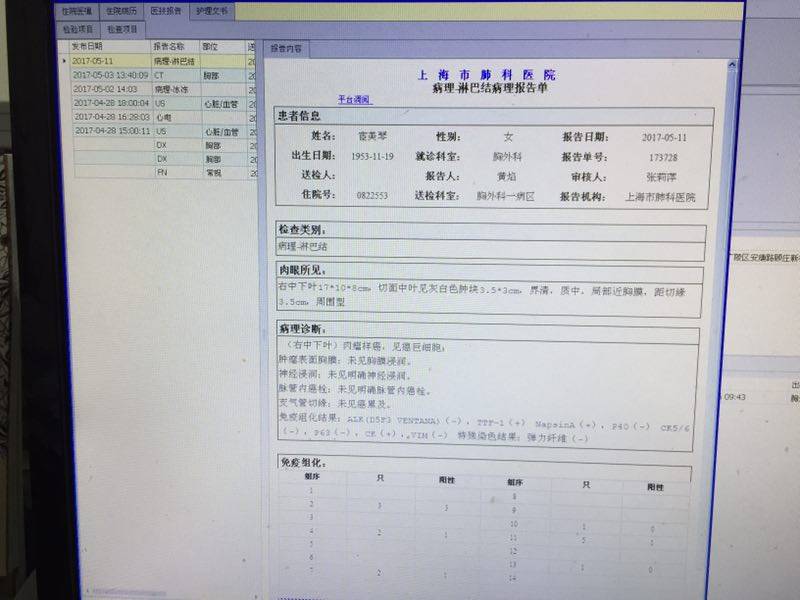Image resolution: width=800 pixels, height=600 pixels.
Task: Click the current-row arrow marker beside 2017-05-11
Action: 65,61
